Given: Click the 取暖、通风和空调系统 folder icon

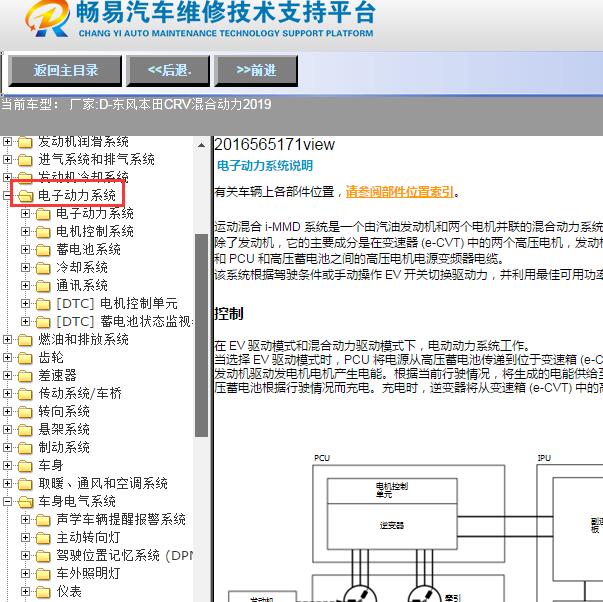Looking at the screenshot, I should (25, 484).
